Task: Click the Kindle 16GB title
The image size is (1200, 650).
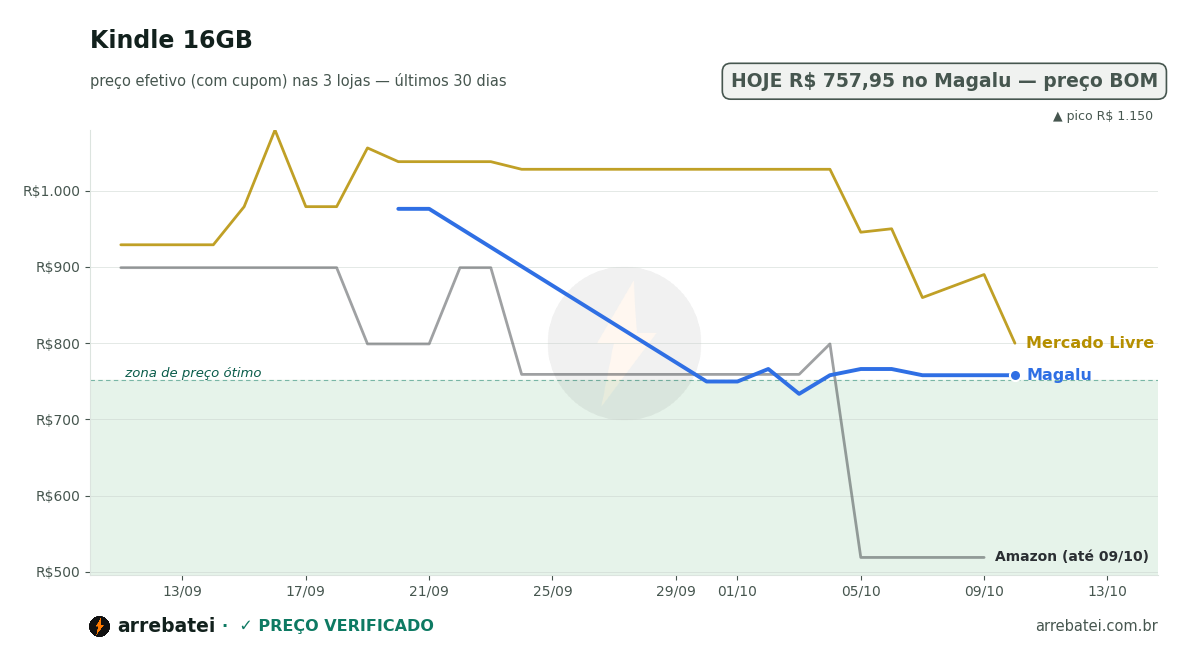Action: click(x=171, y=41)
